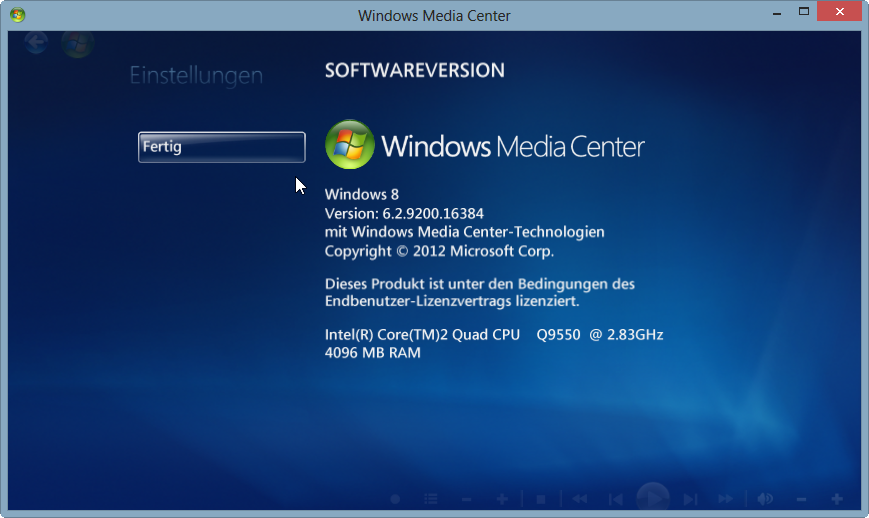Stop playback with the stop button
Viewport: 869px width, 518px height.
tap(541, 500)
